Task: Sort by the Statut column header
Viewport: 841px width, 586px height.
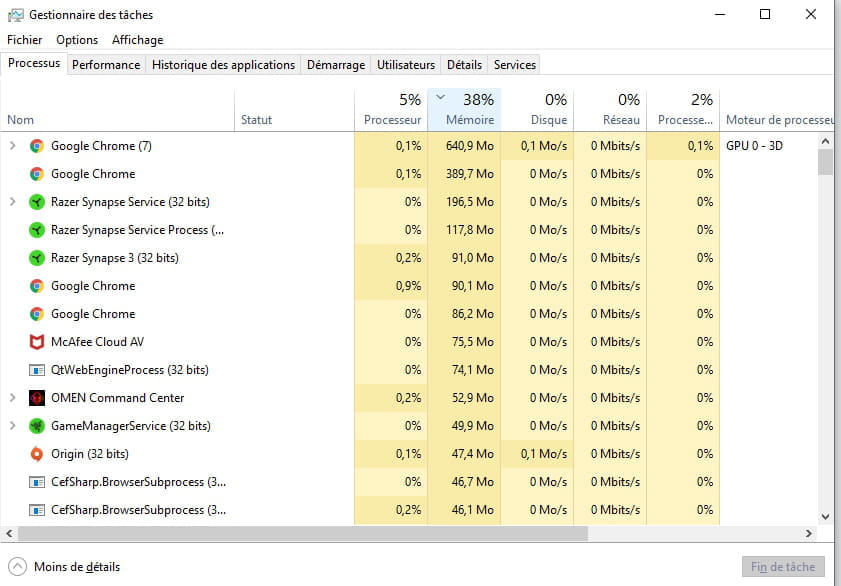Action: pyautogui.click(x=294, y=110)
